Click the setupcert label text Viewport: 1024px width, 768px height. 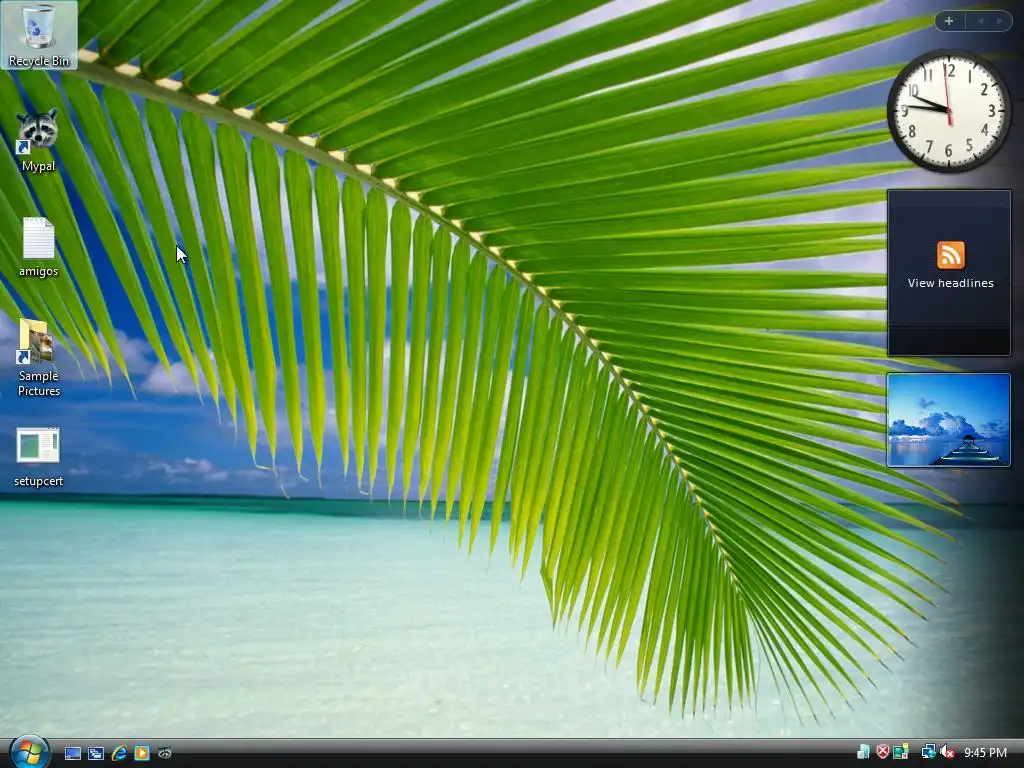39,481
